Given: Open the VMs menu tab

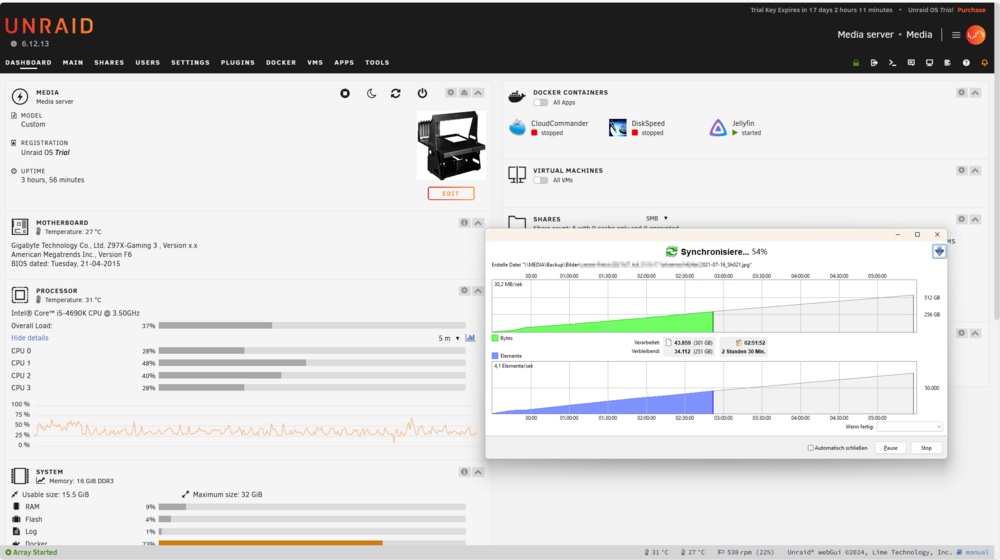Looking at the screenshot, I should click(x=315, y=63).
